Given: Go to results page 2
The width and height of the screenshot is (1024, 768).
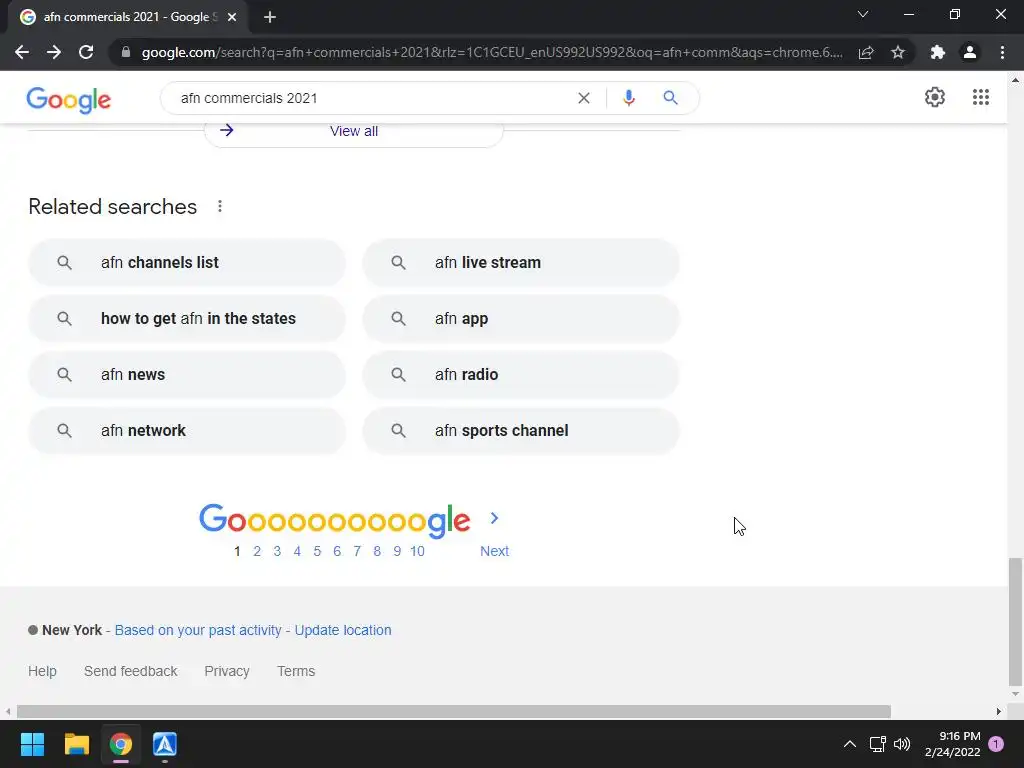Looking at the screenshot, I should coord(257,551).
